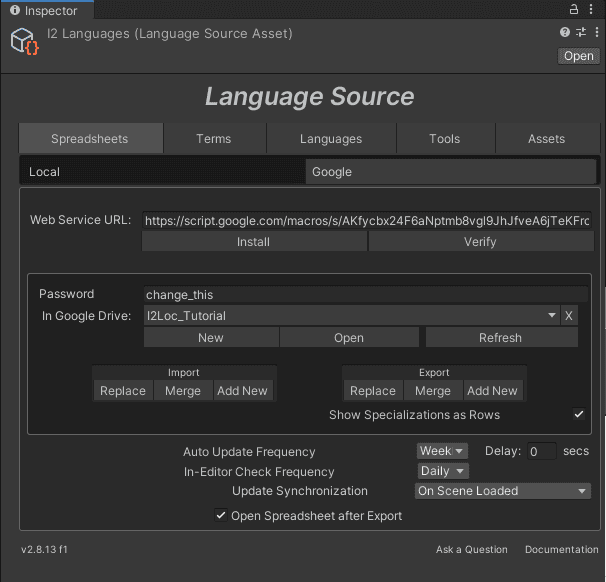
Task: Open the component help question mark icon
Action: coord(565,32)
